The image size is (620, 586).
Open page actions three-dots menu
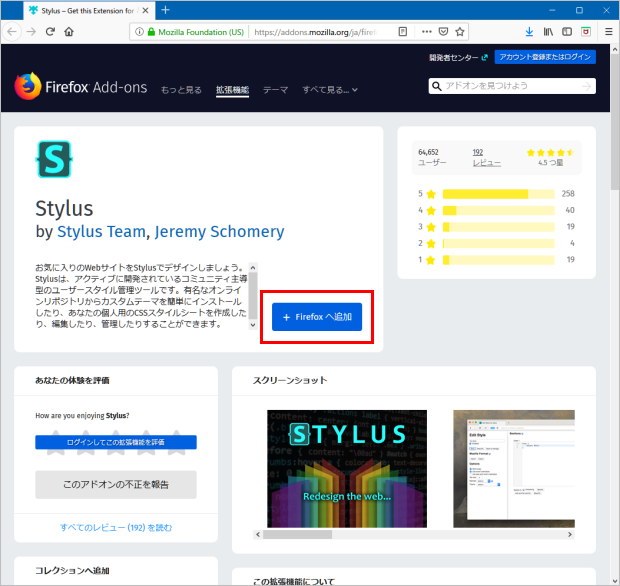point(427,32)
